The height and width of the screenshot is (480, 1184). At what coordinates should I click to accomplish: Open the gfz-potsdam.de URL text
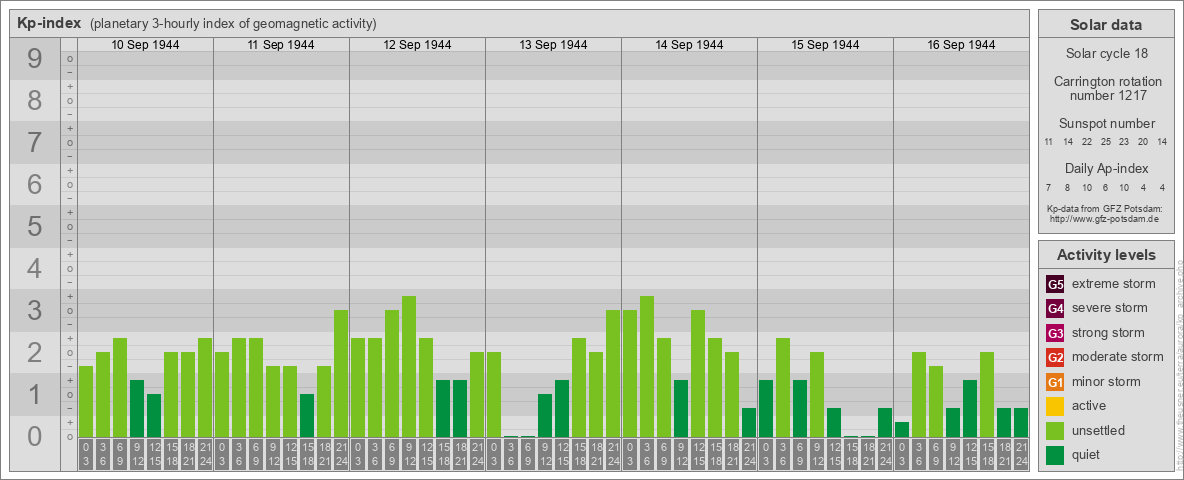click(x=1104, y=218)
